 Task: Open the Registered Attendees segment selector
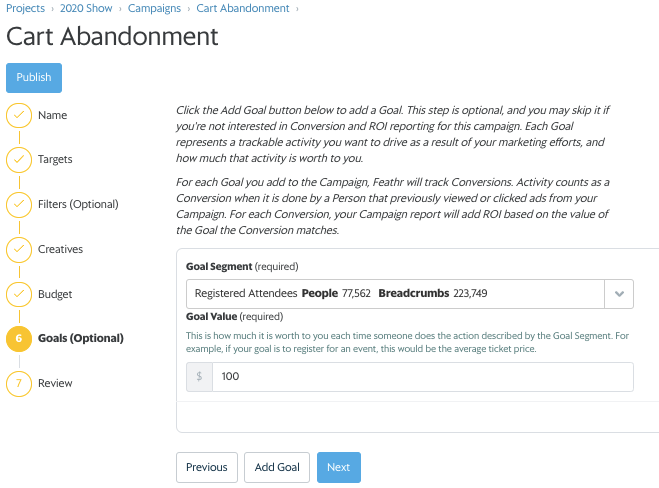click(x=395, y=294)
